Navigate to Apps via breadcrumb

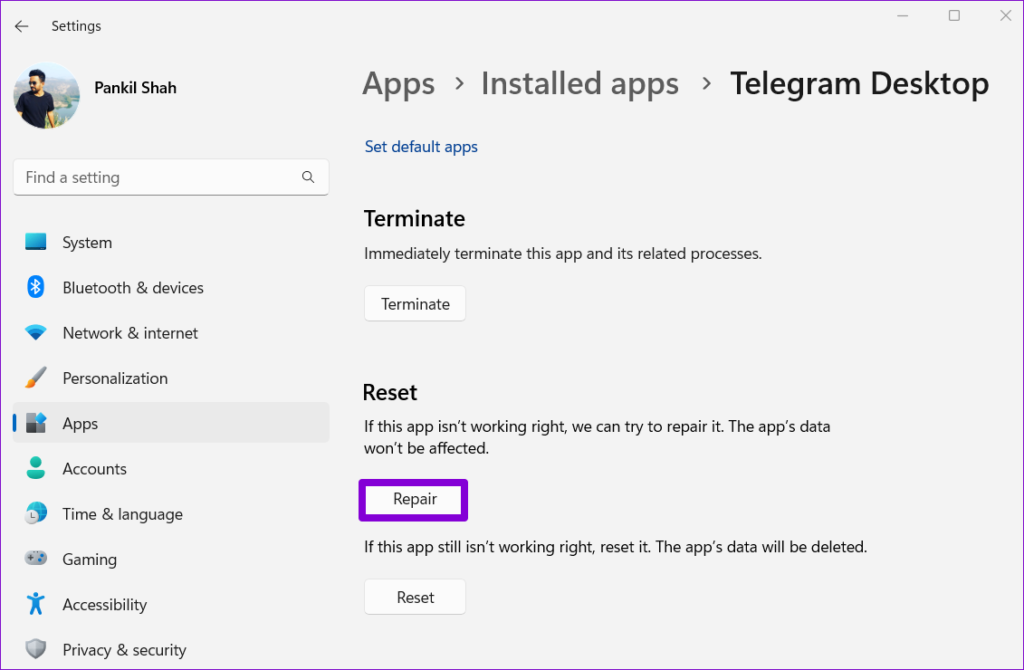coord(398,83)
